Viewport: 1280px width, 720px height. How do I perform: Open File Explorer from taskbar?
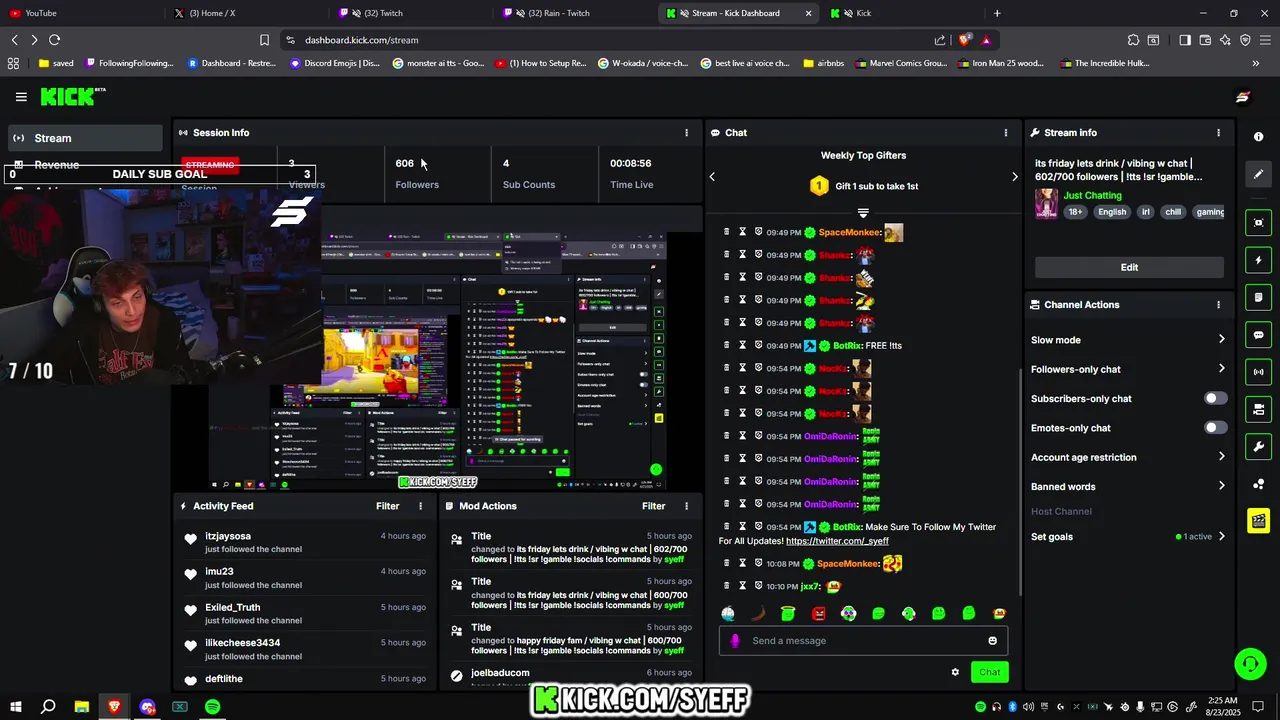click(82, 707)
